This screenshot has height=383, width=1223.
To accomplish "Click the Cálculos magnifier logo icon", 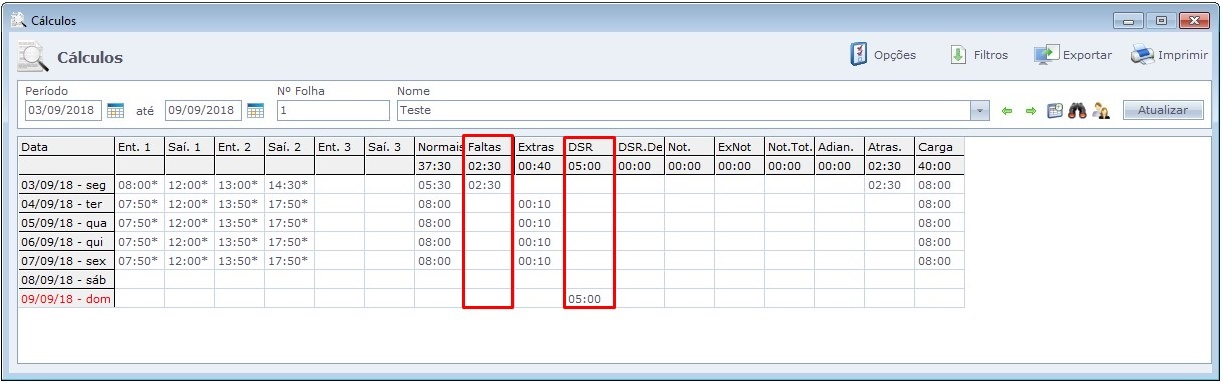I will click(x=33, y=56).
